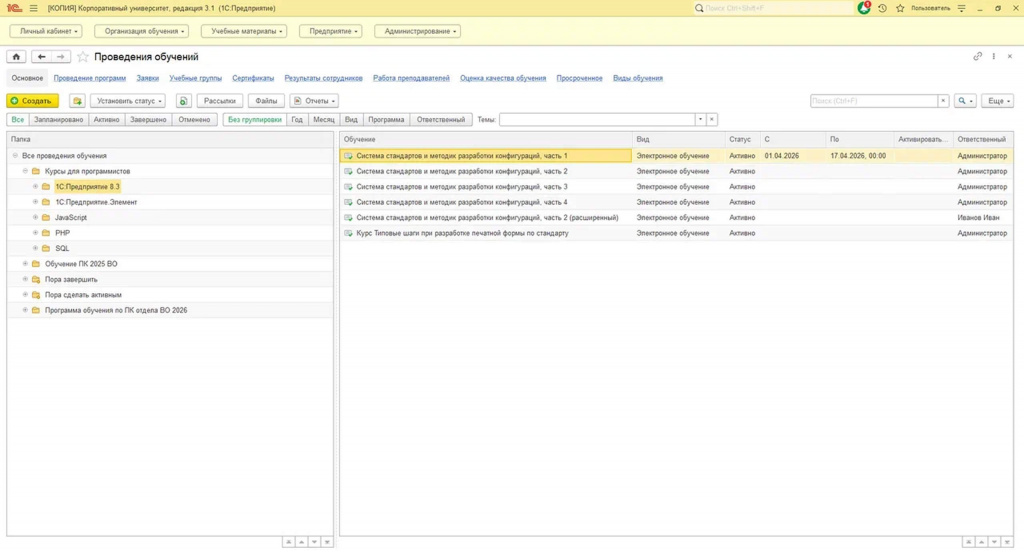The width and height of the screenshot is (1024, 554).
Task: Expand the Обучение ПК 2025 ВО folder
Action: (25, 264)
